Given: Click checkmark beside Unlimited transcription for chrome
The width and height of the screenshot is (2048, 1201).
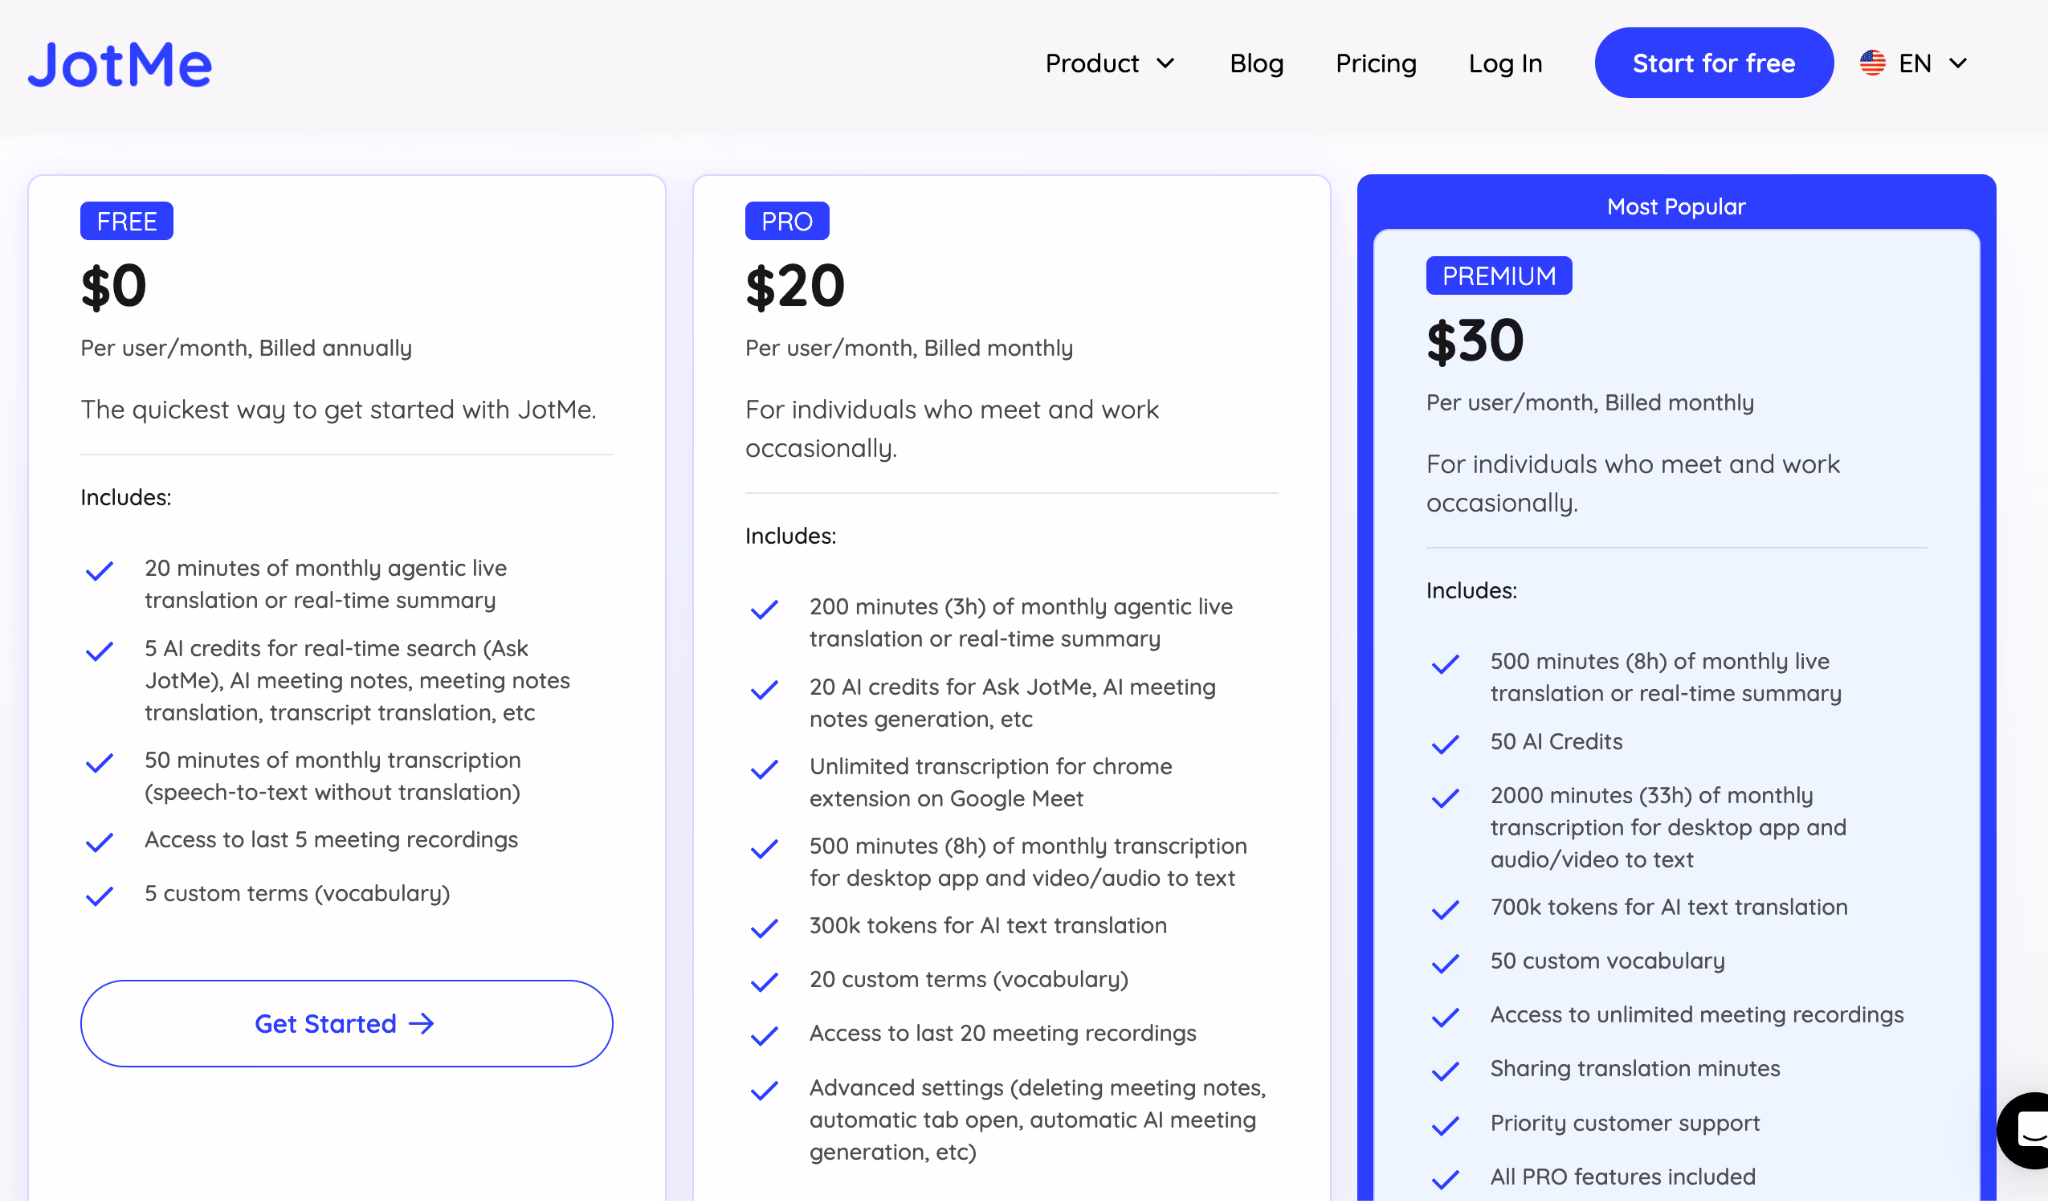Looking at the screenshot, I should 764,769.
